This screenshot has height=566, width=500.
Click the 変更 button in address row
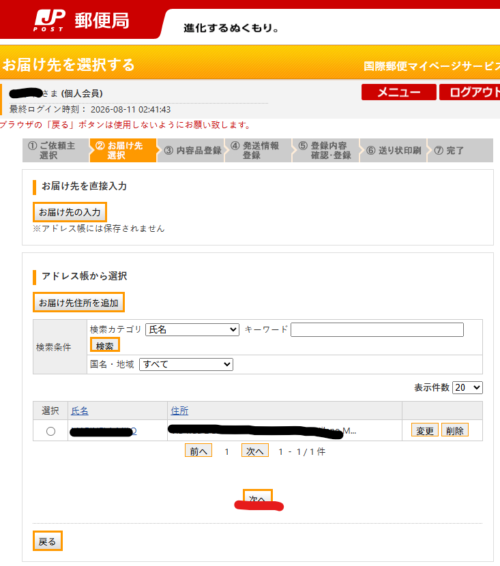pyautogui.click(x=425, y=430)
